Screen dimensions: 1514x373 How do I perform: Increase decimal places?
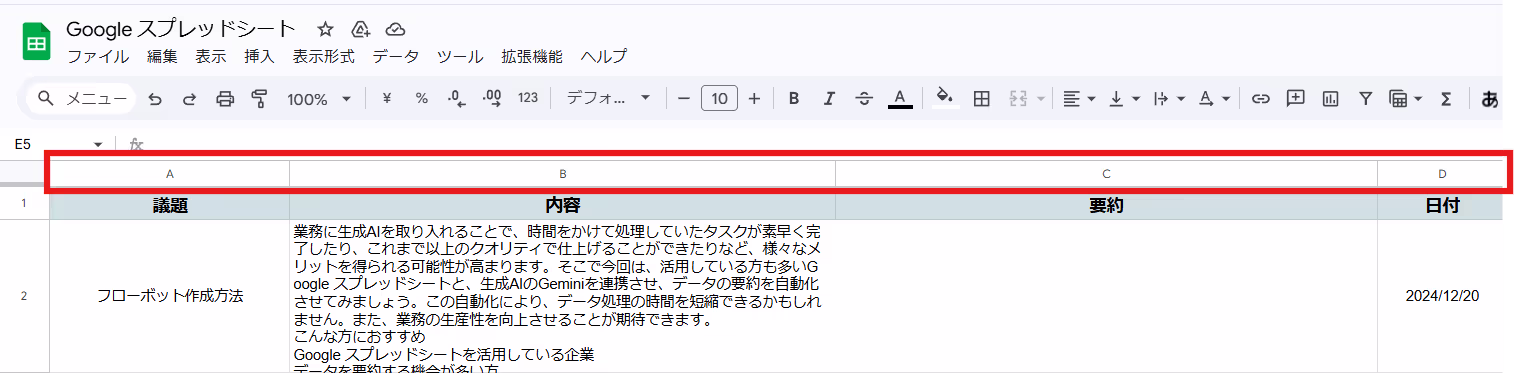click(492, 98)
